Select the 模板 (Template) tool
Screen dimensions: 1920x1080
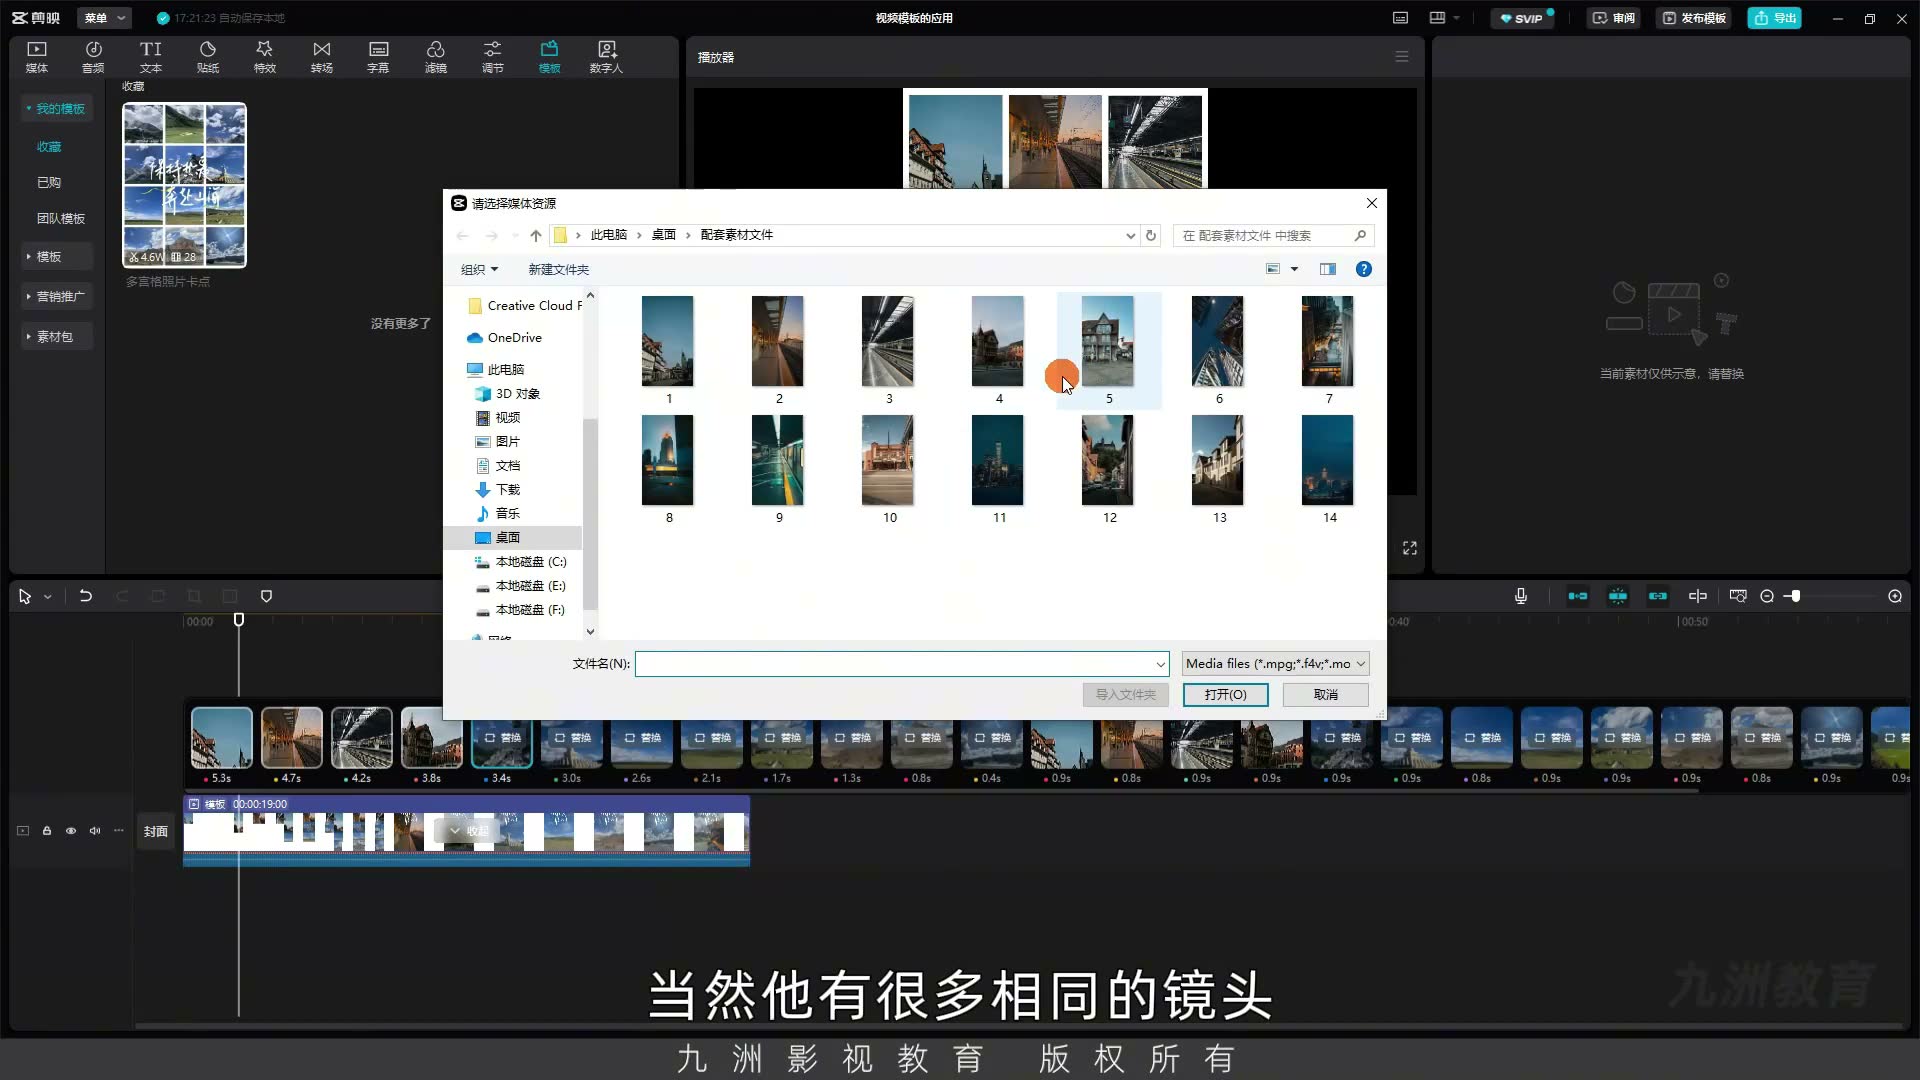click(x=549, y=57)
